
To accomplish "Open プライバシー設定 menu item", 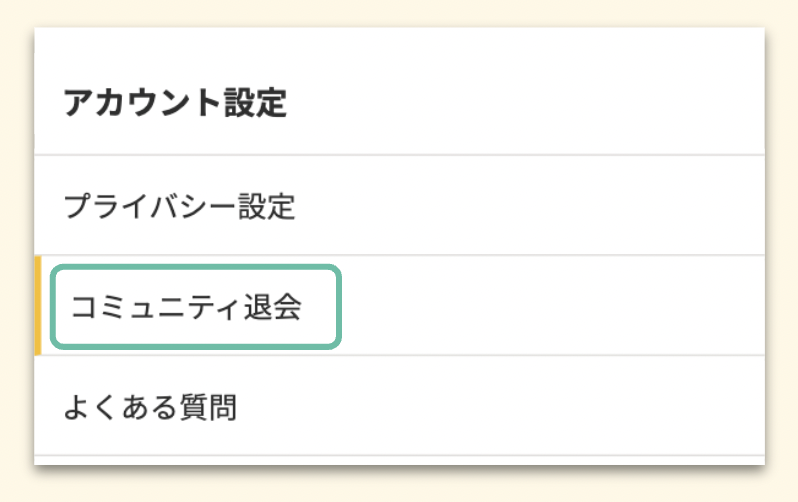I will pyautogui.click(x=179, y=207).
